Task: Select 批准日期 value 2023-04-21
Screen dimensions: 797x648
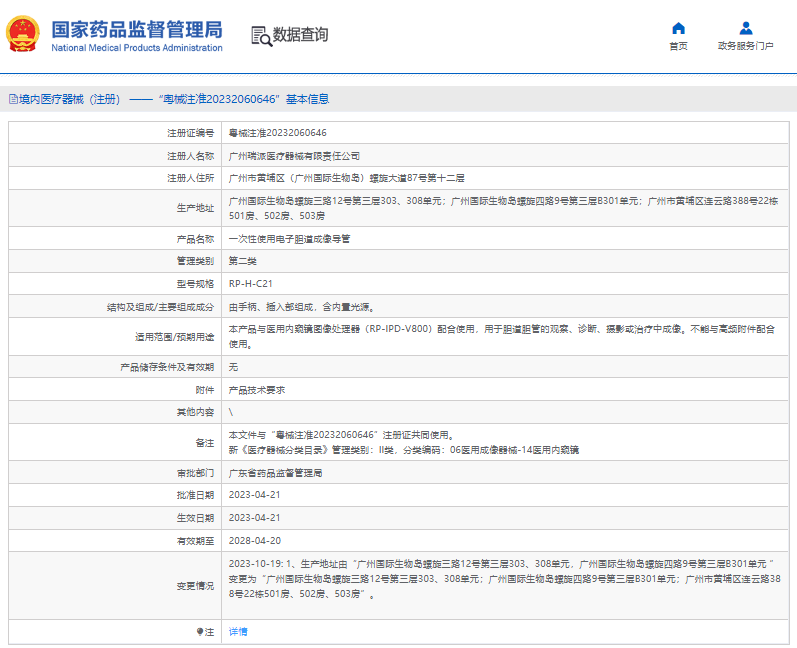Action: (x=254, y=495)
